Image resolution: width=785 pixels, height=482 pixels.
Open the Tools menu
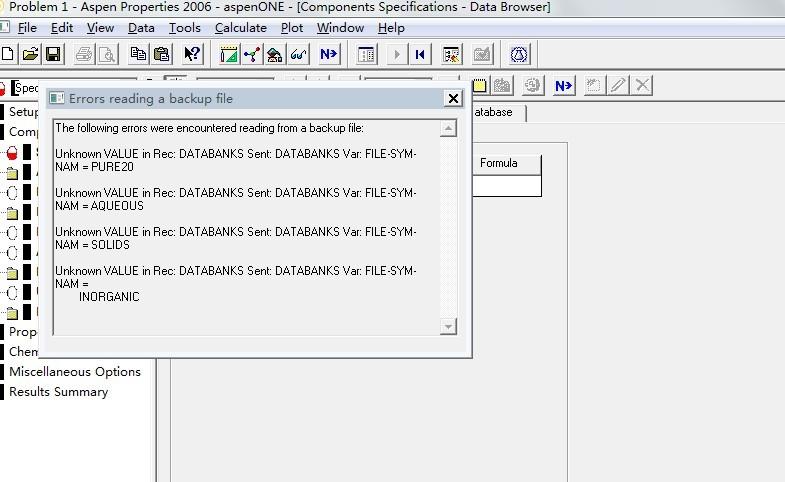pyautogui.click(x=184, y=28)
